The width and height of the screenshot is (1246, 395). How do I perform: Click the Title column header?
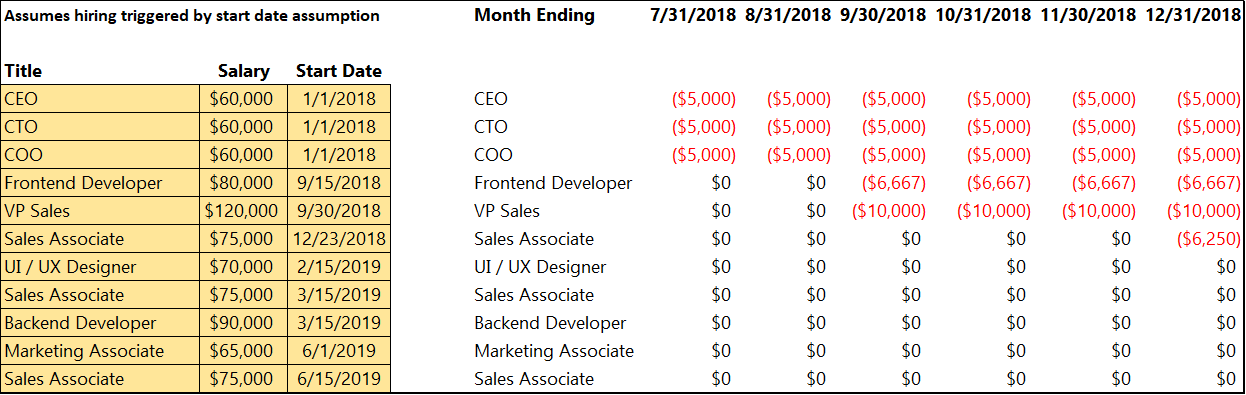[23, 71]
